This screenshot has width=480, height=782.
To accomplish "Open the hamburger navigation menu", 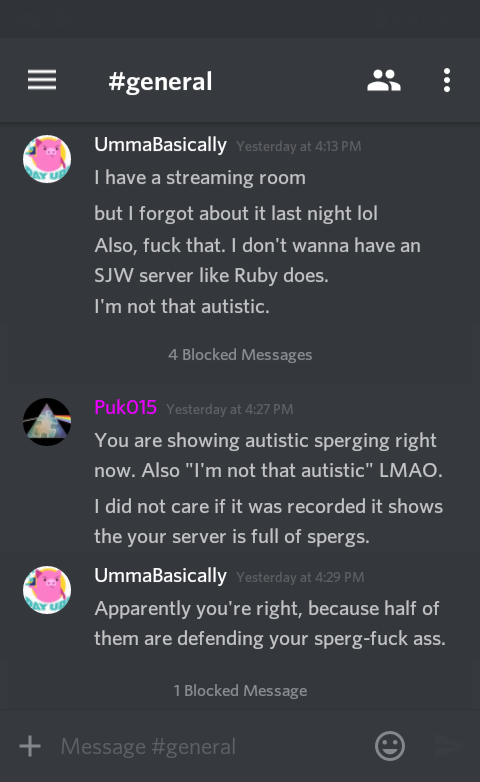I will [42, 80].
